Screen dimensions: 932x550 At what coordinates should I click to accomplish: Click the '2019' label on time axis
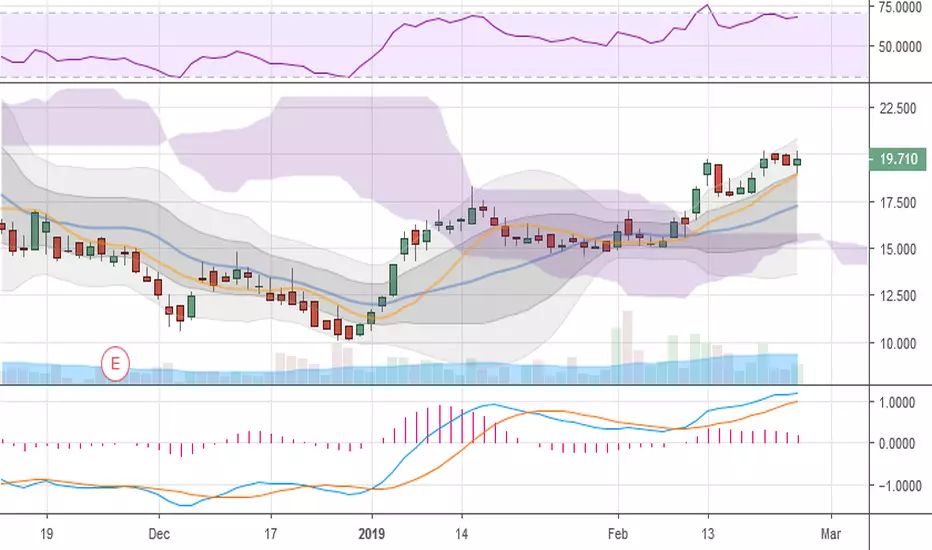(371, 533)
